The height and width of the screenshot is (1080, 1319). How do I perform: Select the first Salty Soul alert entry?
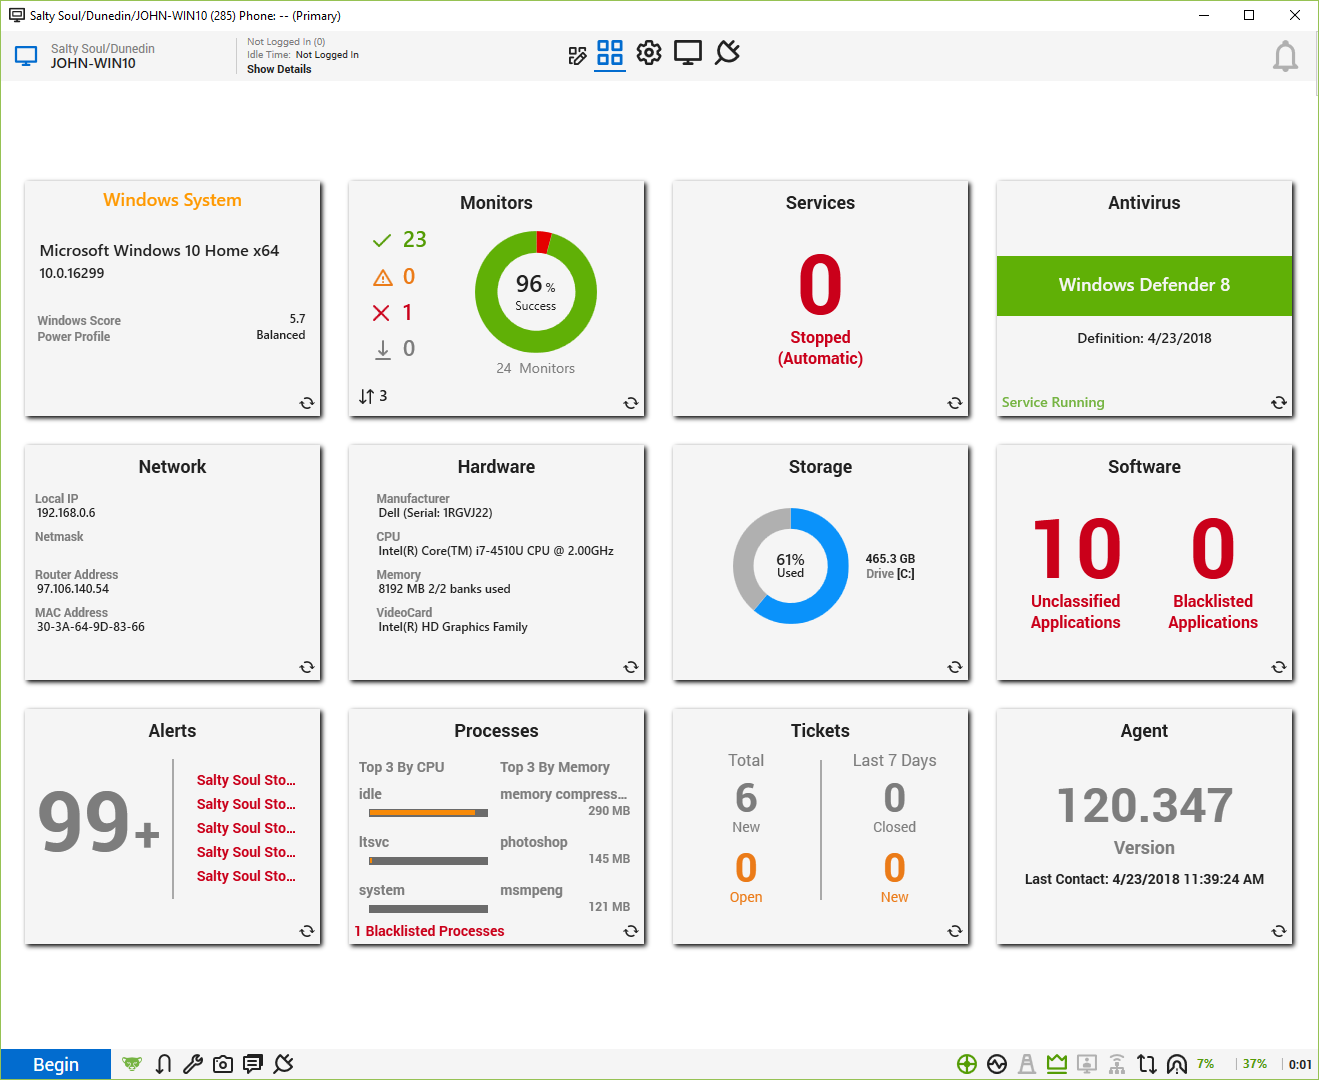(246, 780)
